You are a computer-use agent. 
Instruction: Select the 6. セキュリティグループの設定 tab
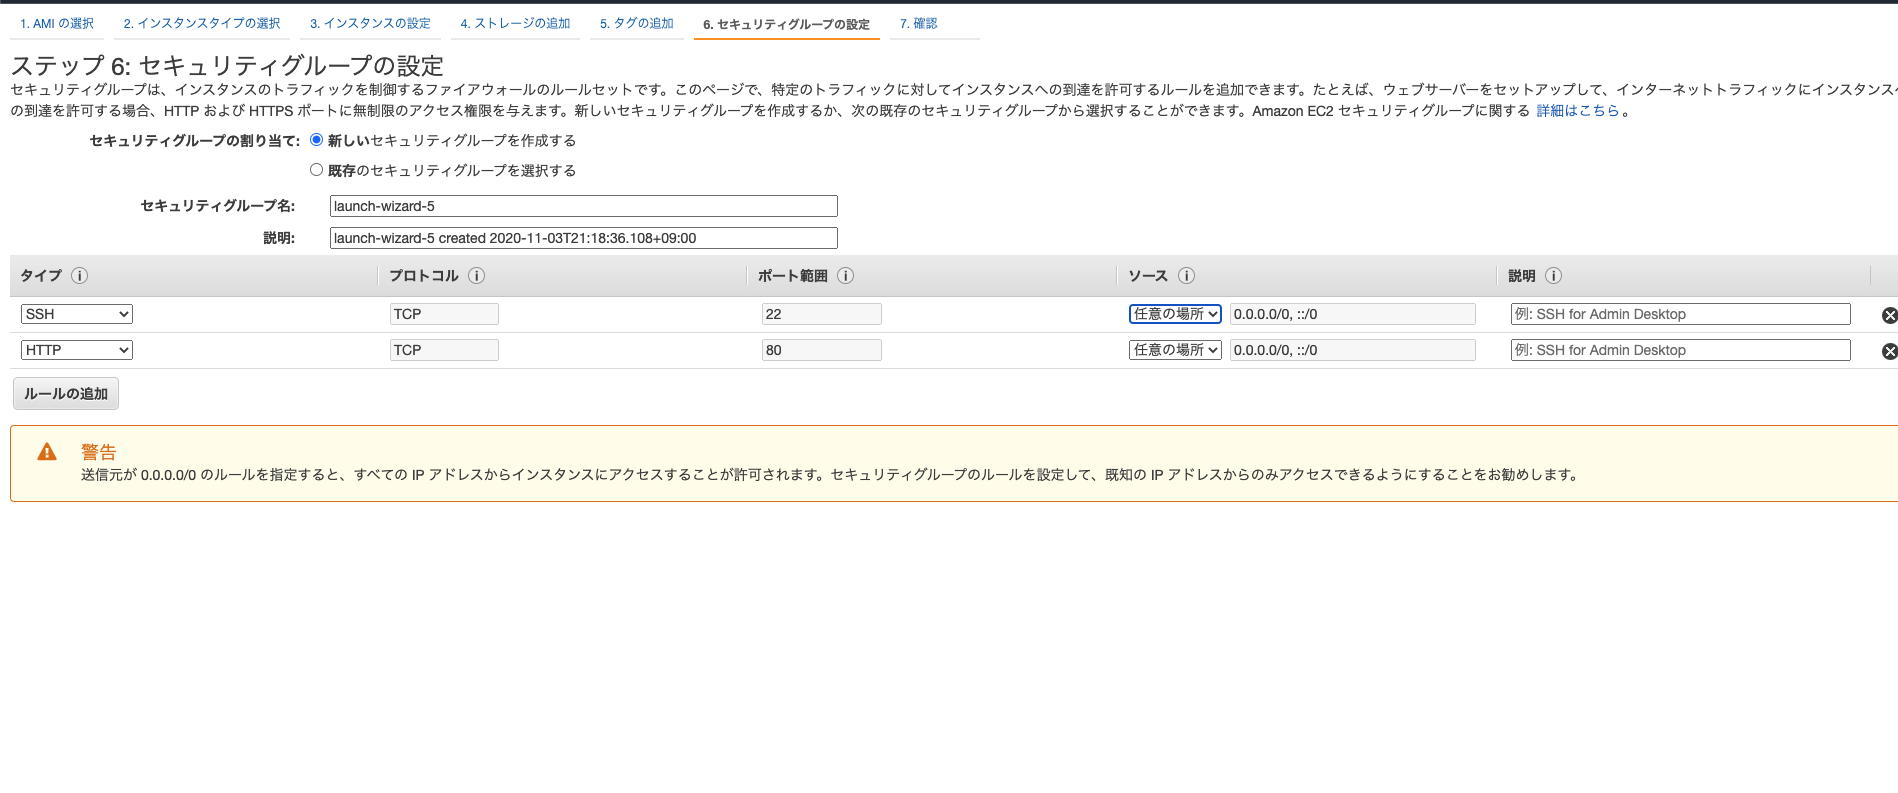coord(786,24)
